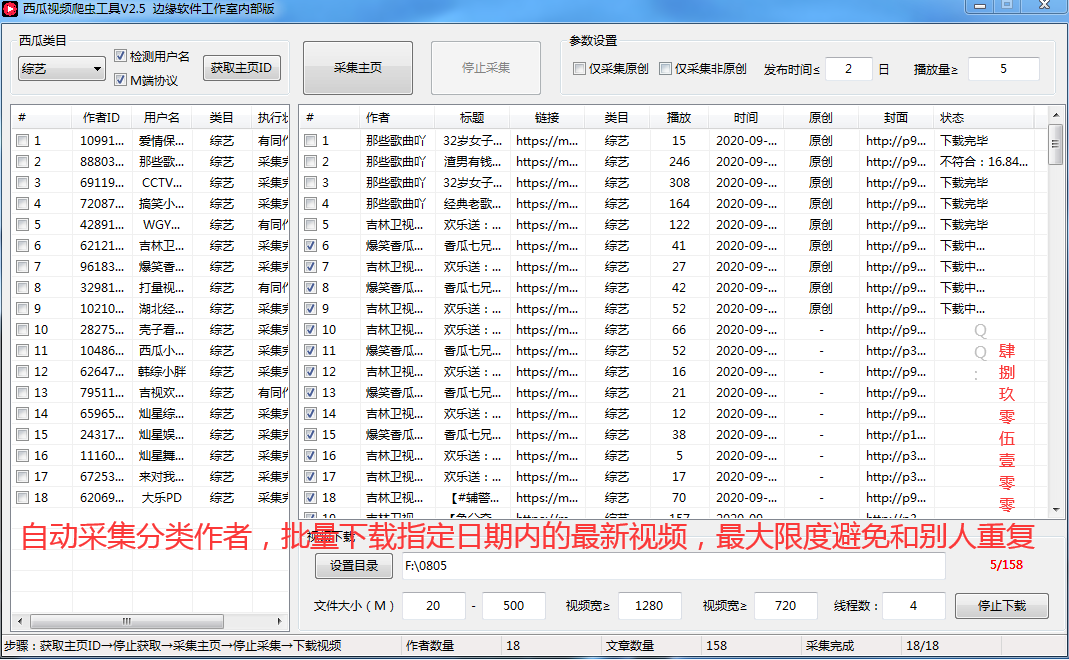Image resolution: width=1069 pixels, height=660 pixels.
Task: Click the 原创 column header
Action: coord(821,117)
